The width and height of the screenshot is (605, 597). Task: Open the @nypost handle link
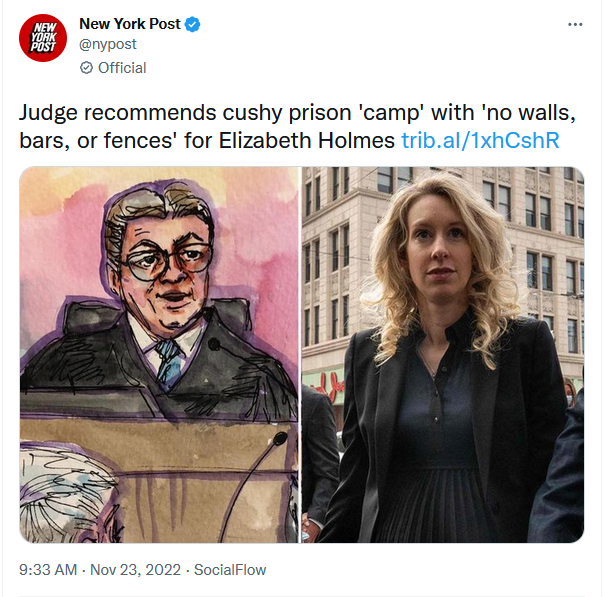click(x=108, y=44)
